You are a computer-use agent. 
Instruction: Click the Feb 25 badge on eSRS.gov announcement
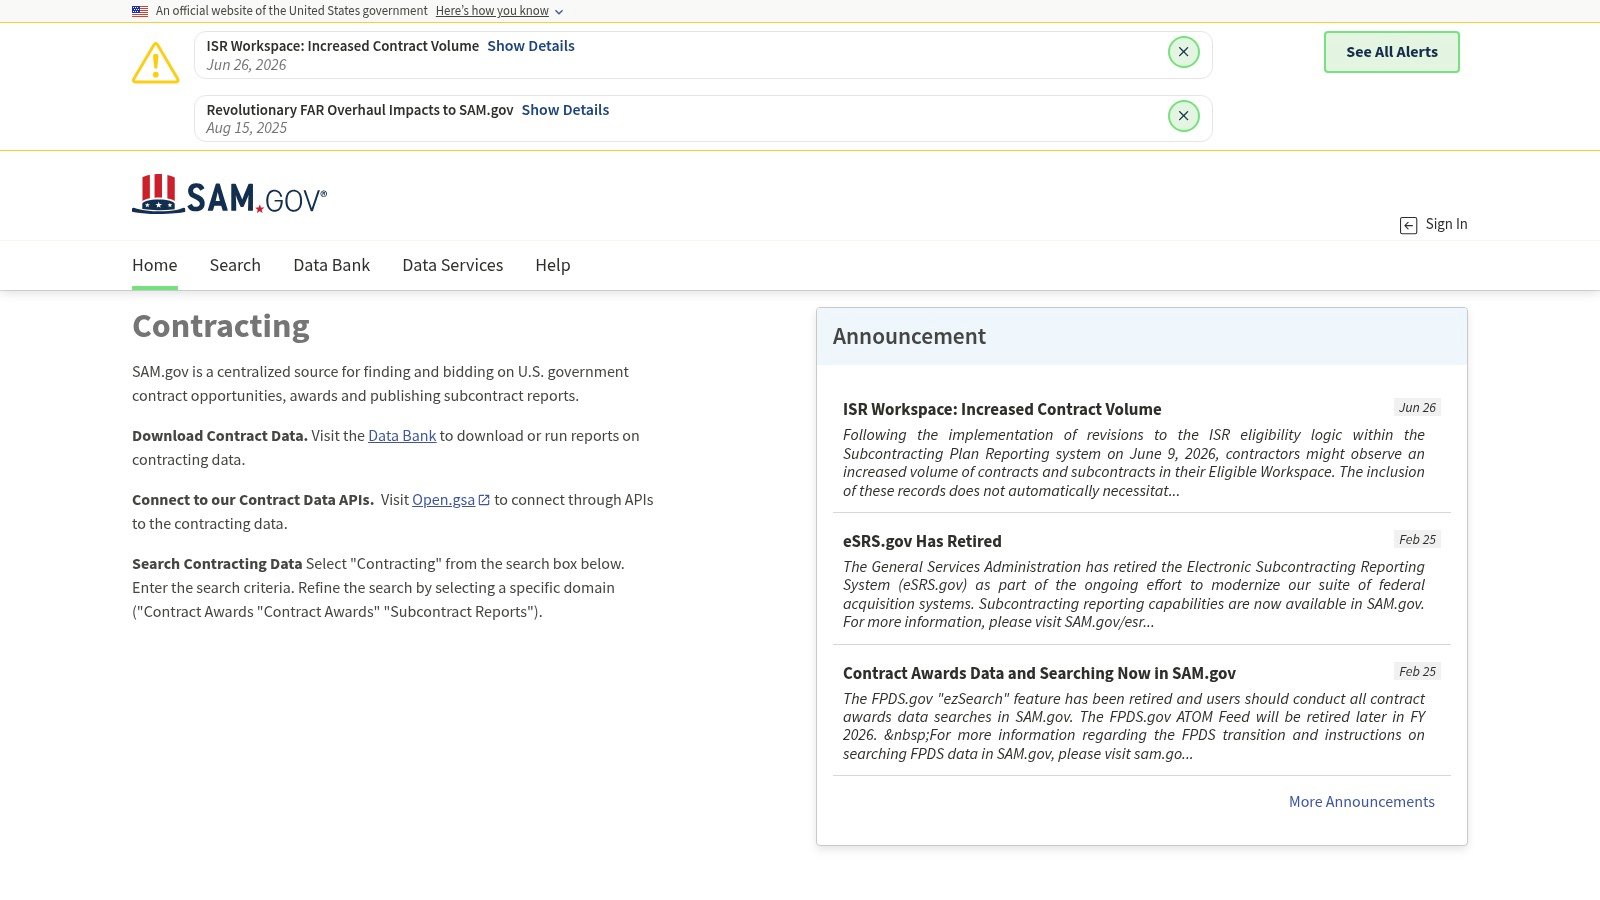[x=1417, y=539]
